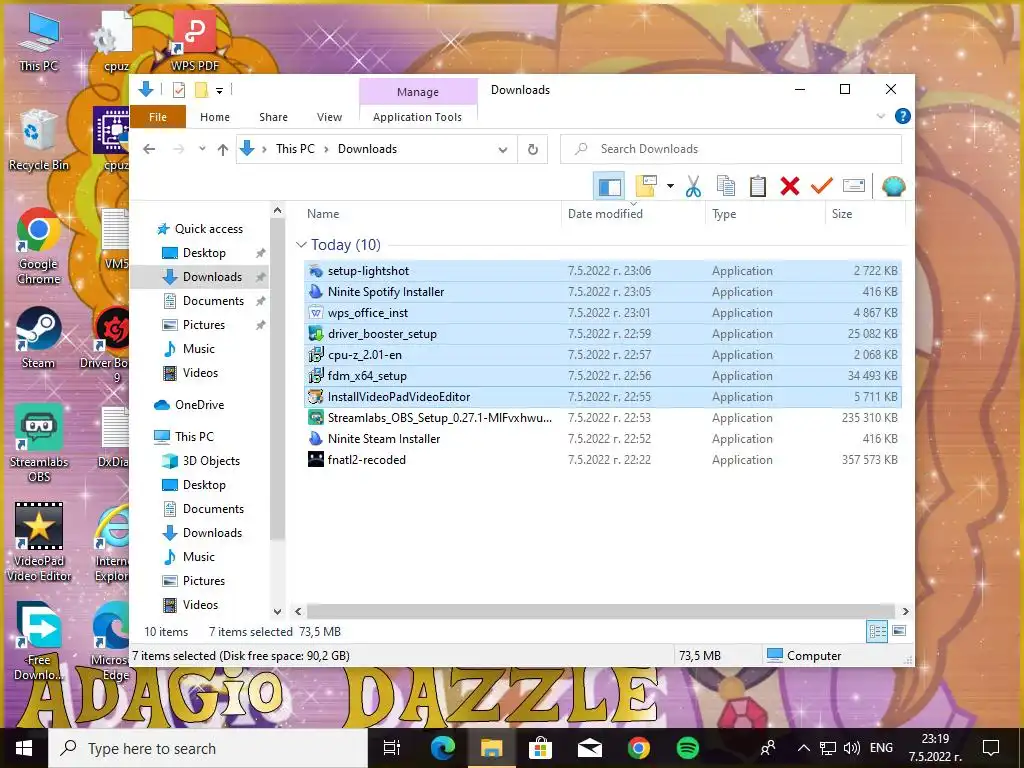Click the horizontal scrollbar right arrow

pos(906,611)
